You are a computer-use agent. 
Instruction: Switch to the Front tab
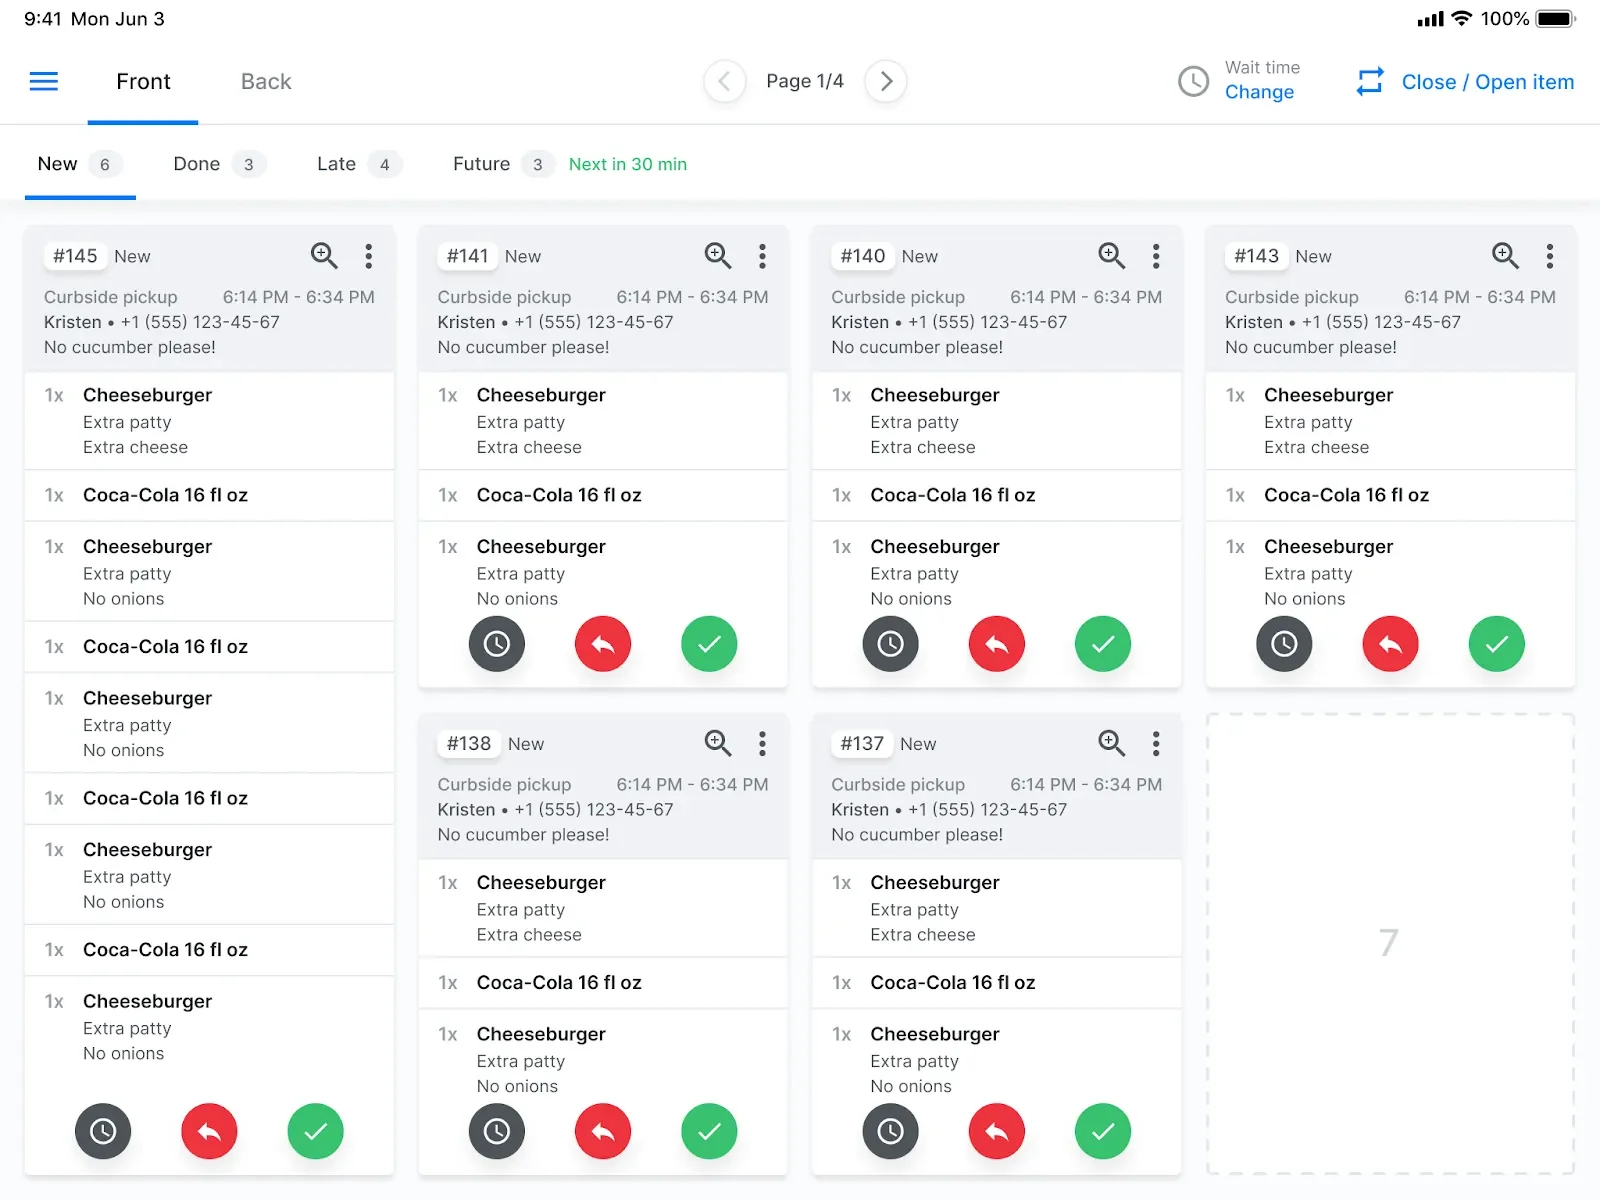point(143,82)
